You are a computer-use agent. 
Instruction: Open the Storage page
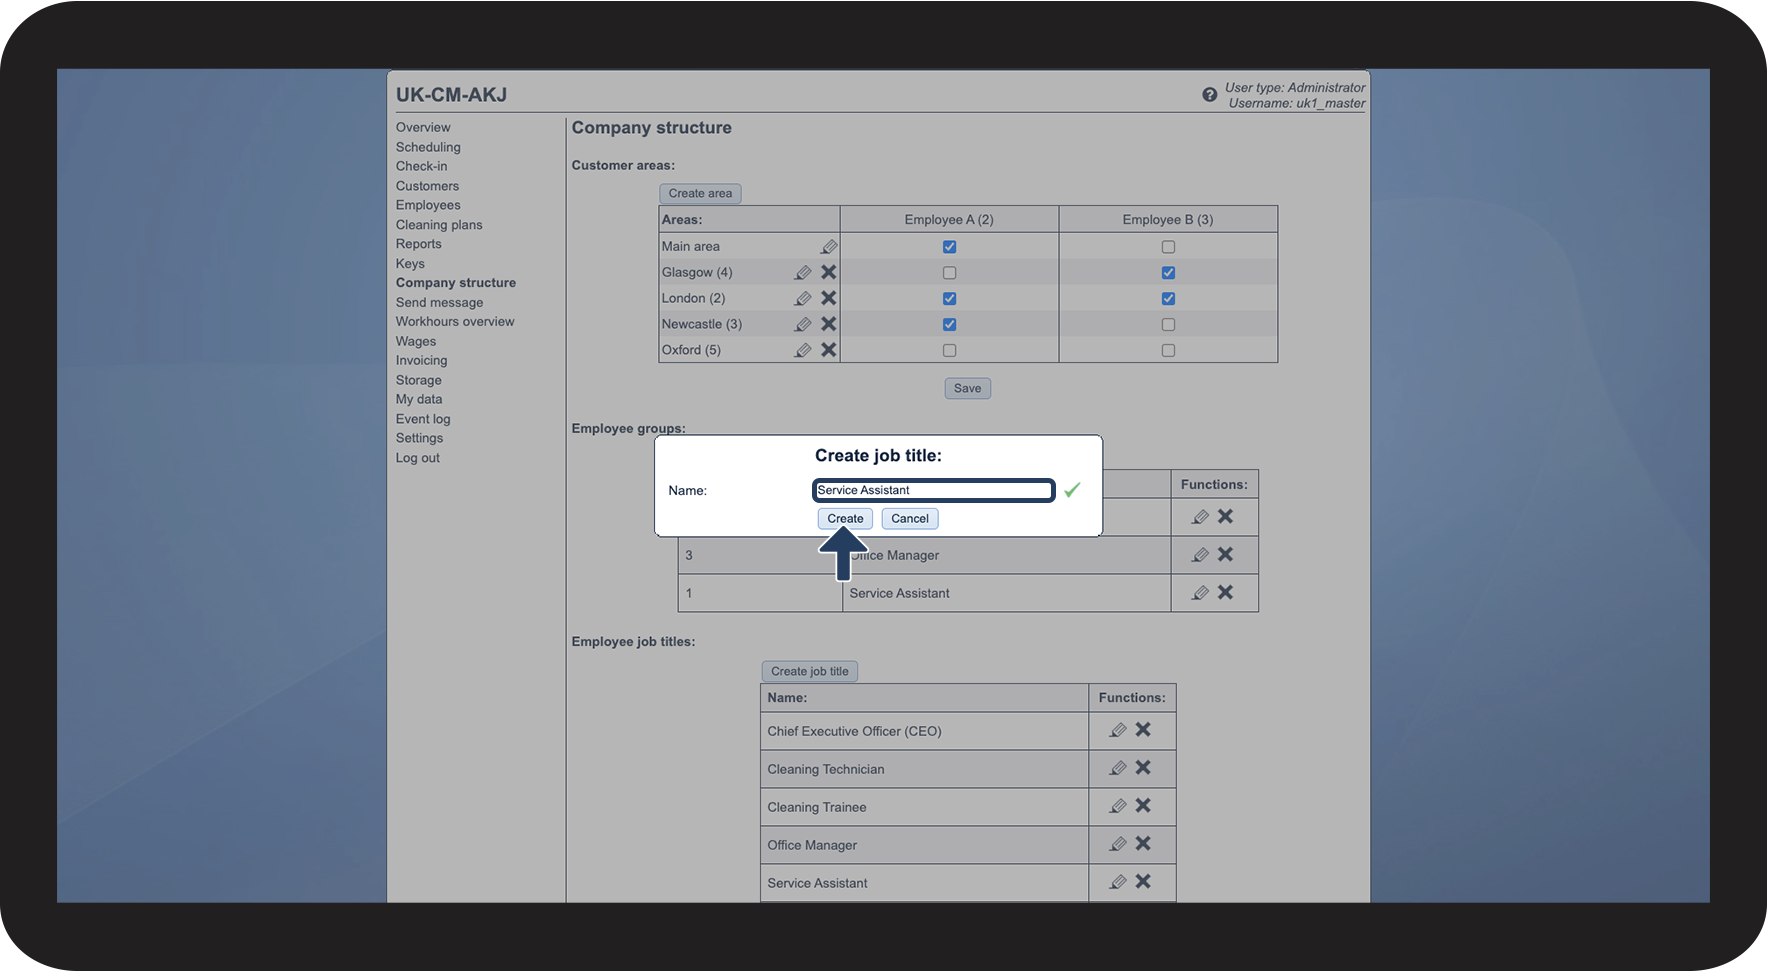pos(418,380)
